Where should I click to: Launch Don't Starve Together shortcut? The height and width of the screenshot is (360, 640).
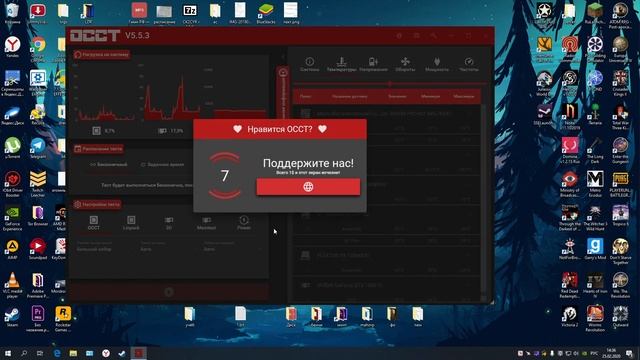[x=620, y=251]
